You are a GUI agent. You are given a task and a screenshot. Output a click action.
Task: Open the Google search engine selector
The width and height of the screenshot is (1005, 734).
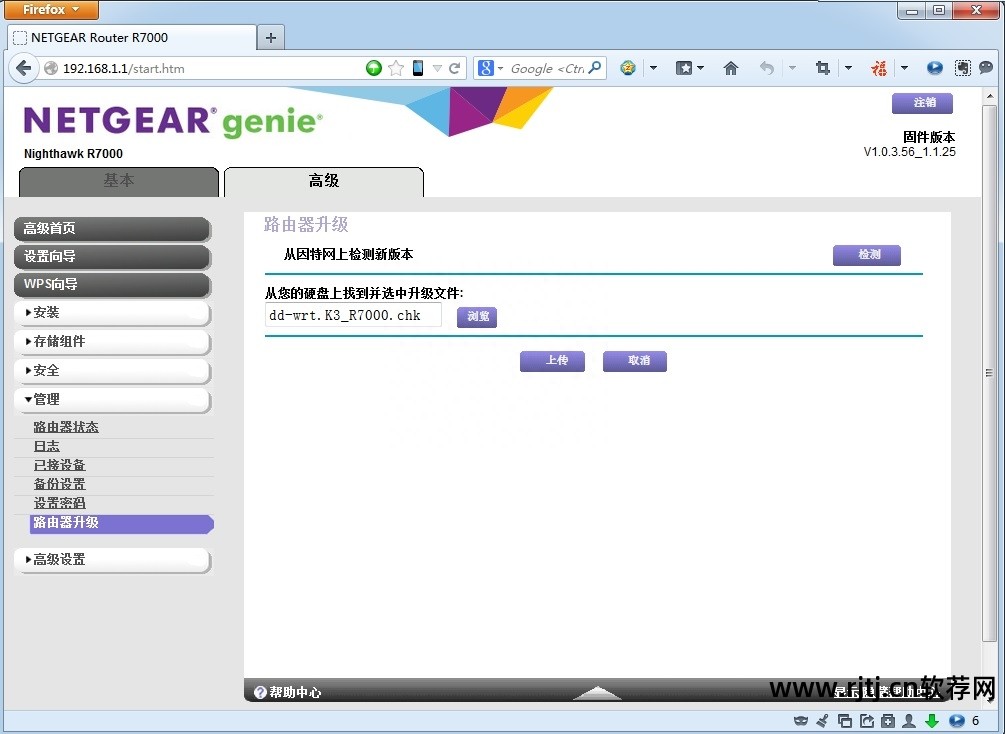pos(490,68)
